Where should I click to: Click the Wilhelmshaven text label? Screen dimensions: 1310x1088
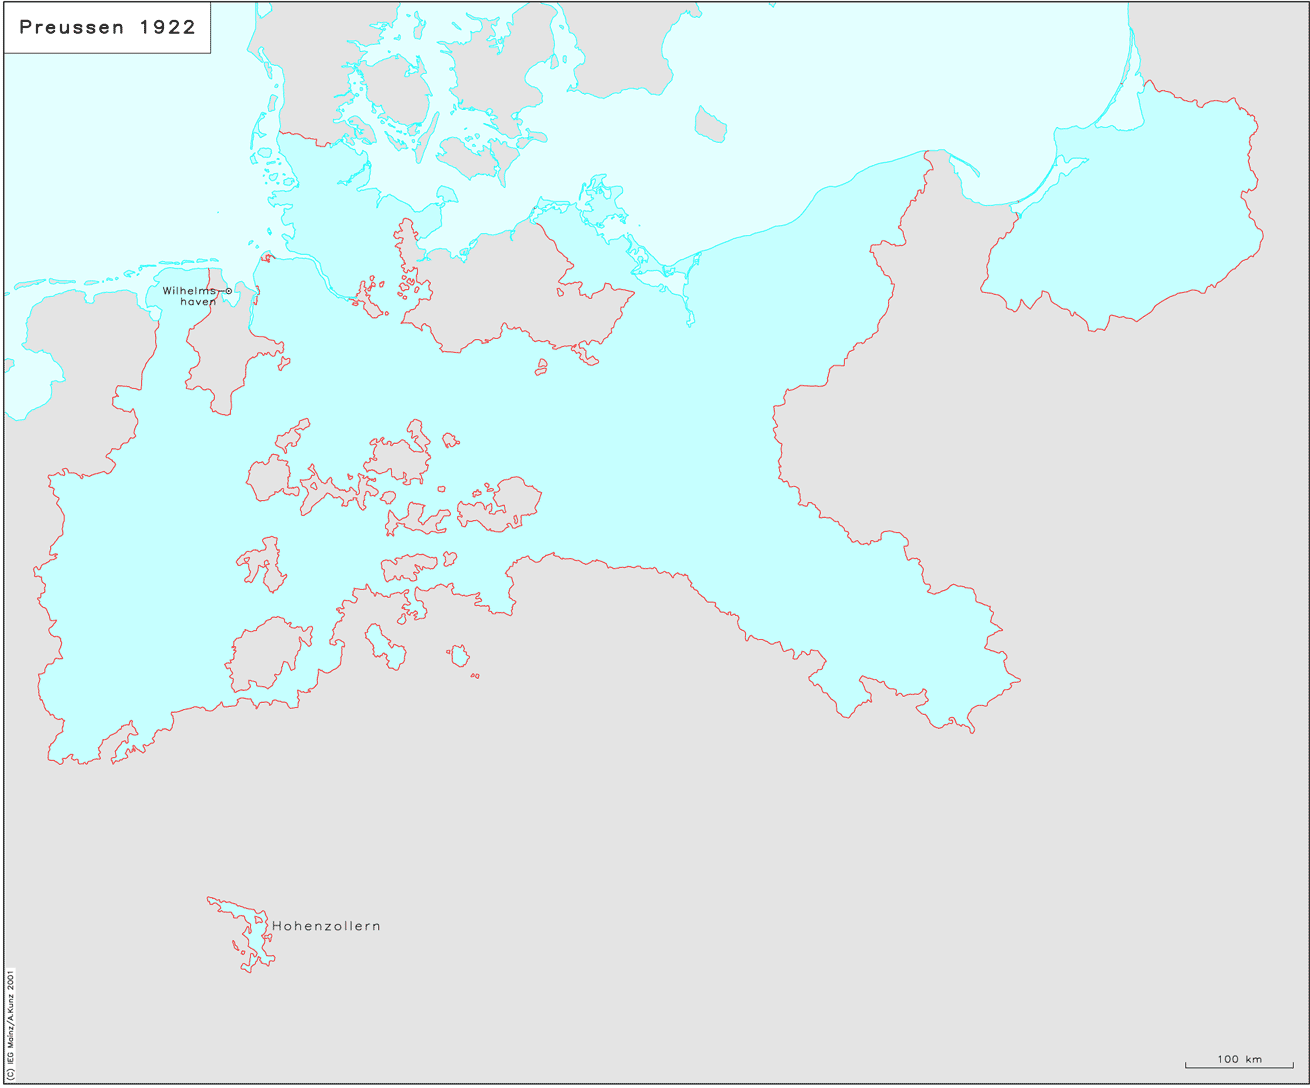click(192, 295)
